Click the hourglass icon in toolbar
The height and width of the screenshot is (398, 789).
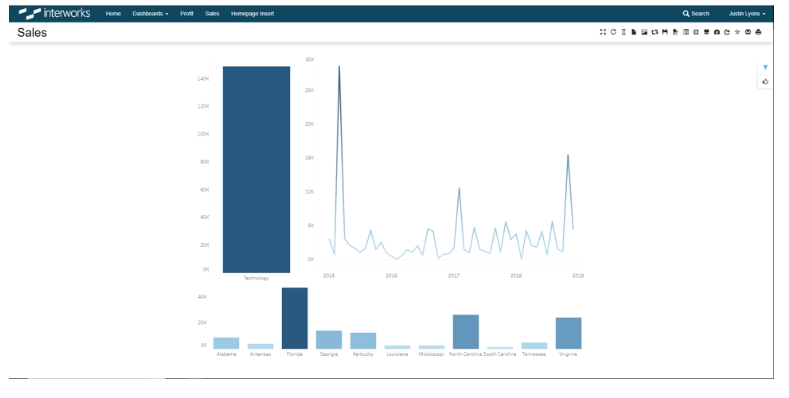point(623,32)
